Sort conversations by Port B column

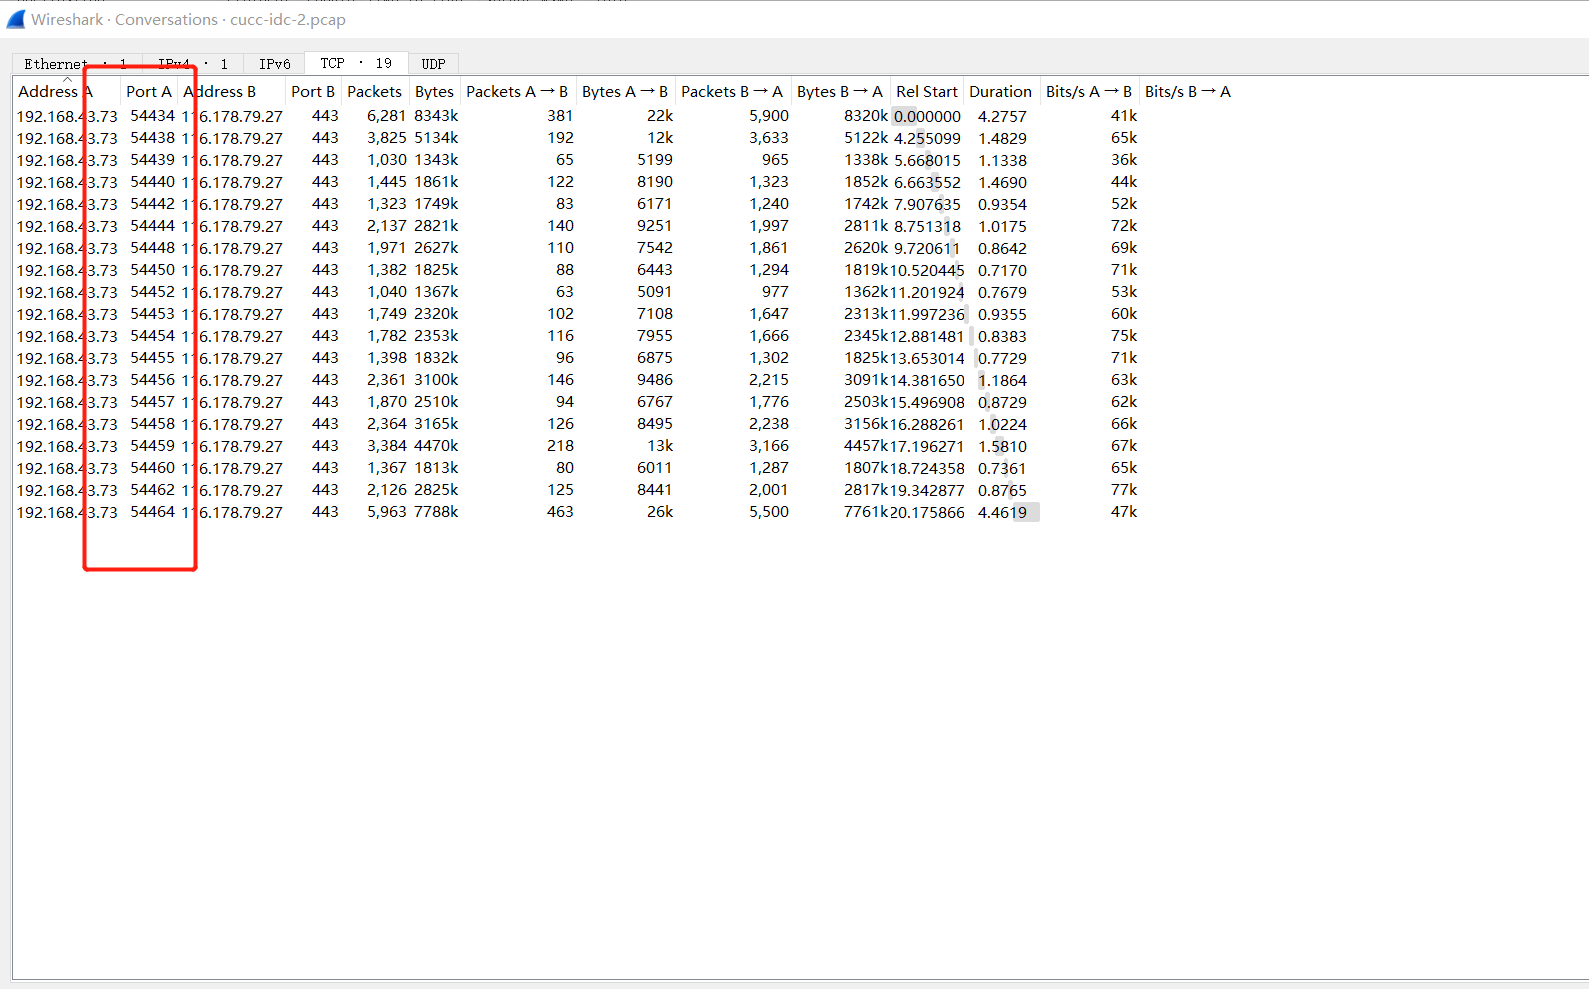[312, 91]
